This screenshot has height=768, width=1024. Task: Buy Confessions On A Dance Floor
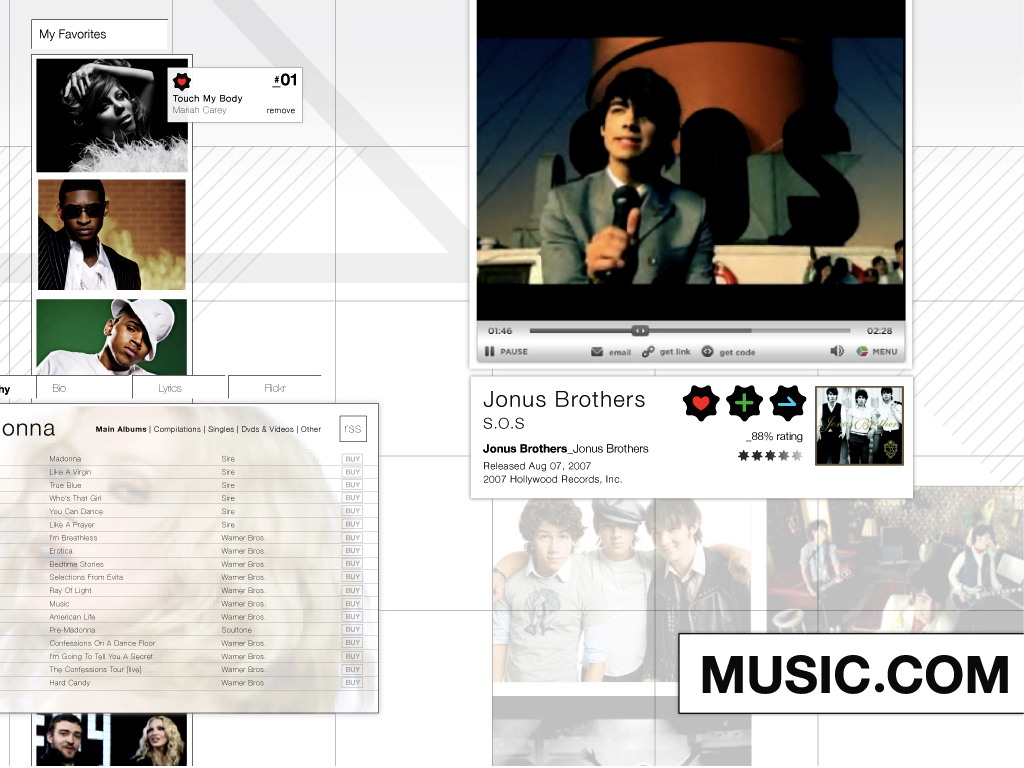click(x=353, y=643)
